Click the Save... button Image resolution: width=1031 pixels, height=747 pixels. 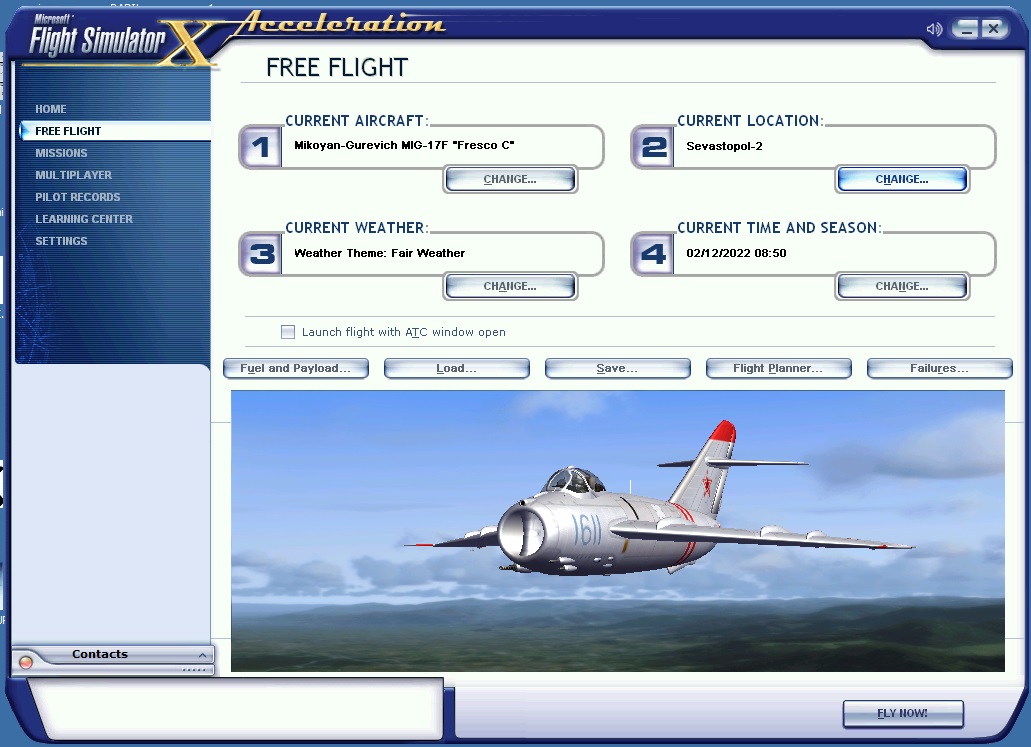click(617, 368)
